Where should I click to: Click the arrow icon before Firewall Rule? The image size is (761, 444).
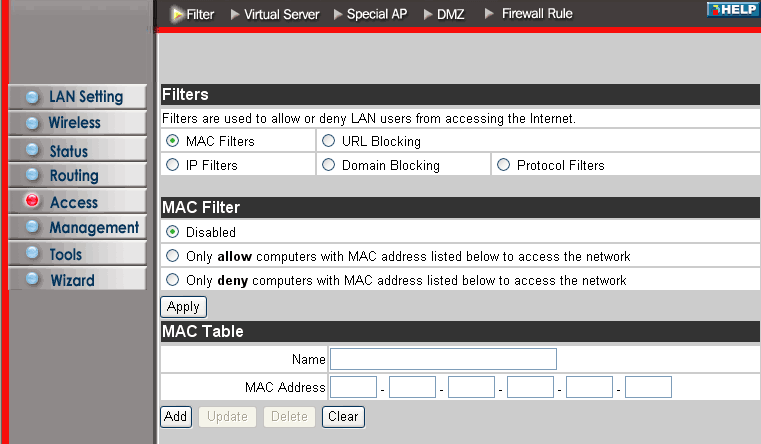click(x=489, y=14)
